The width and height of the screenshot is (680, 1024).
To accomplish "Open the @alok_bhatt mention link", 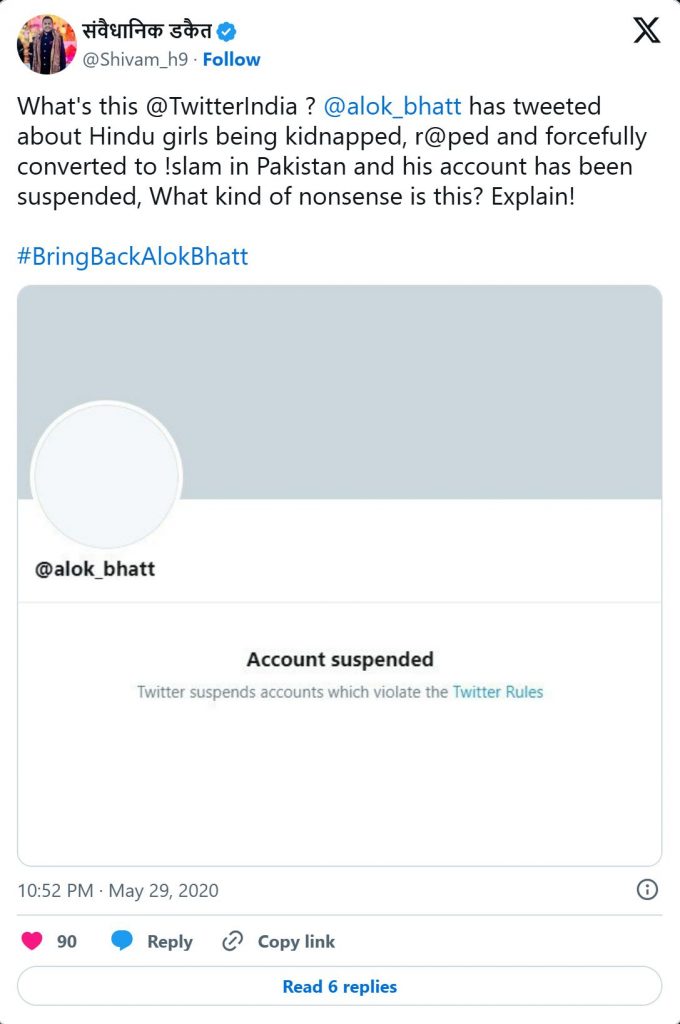I will point(393,106).
